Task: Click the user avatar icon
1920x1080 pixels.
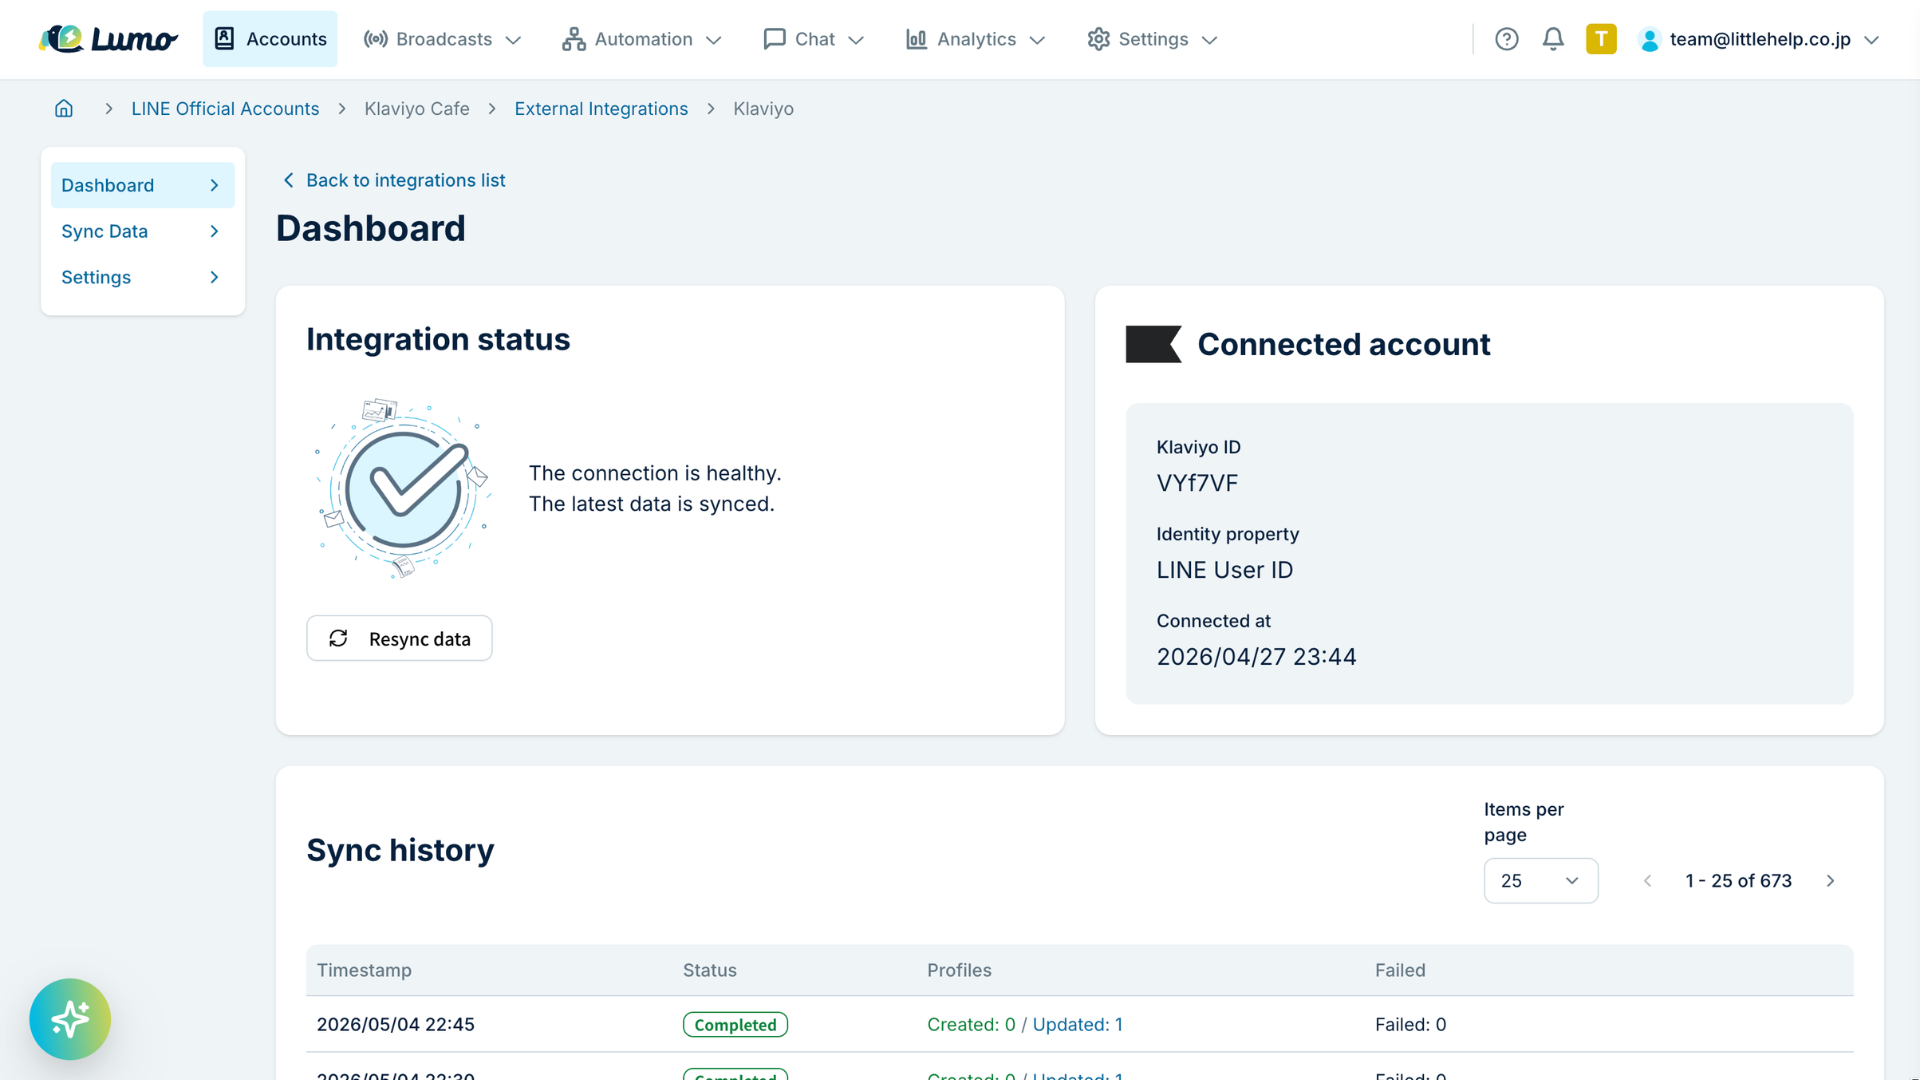Action: pos(1650,40)
